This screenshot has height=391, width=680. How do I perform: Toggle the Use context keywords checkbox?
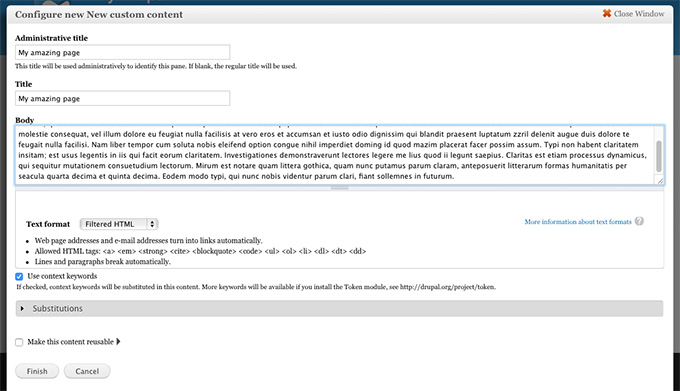coord(19,277)
